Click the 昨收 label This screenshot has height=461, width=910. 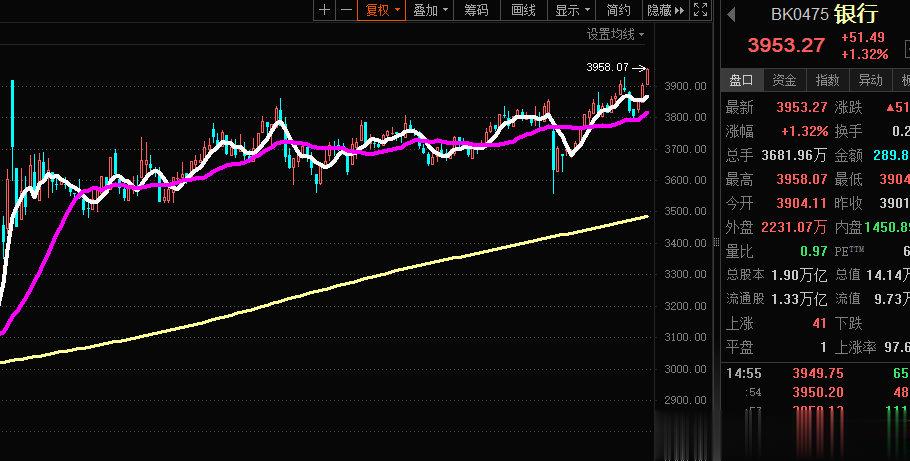pos(848,203)
